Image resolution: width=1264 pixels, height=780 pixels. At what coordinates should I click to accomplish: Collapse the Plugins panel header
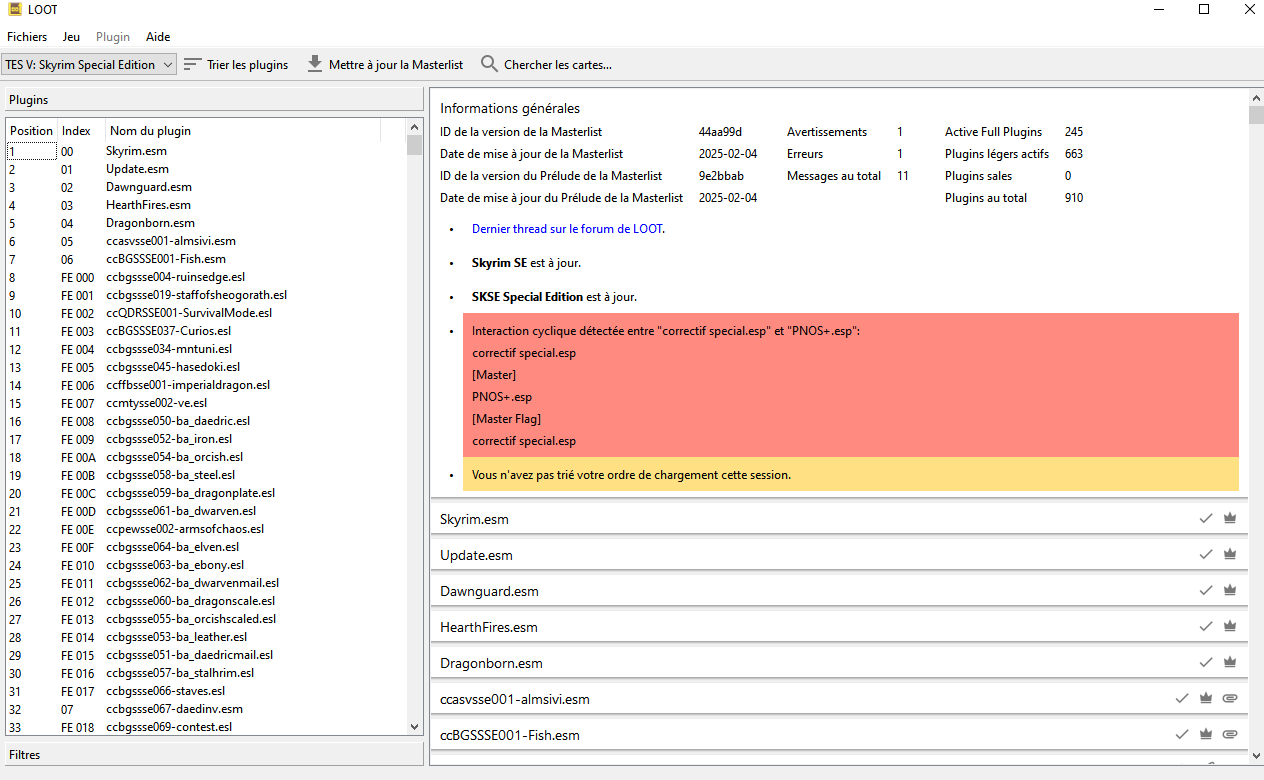(215, 100)
